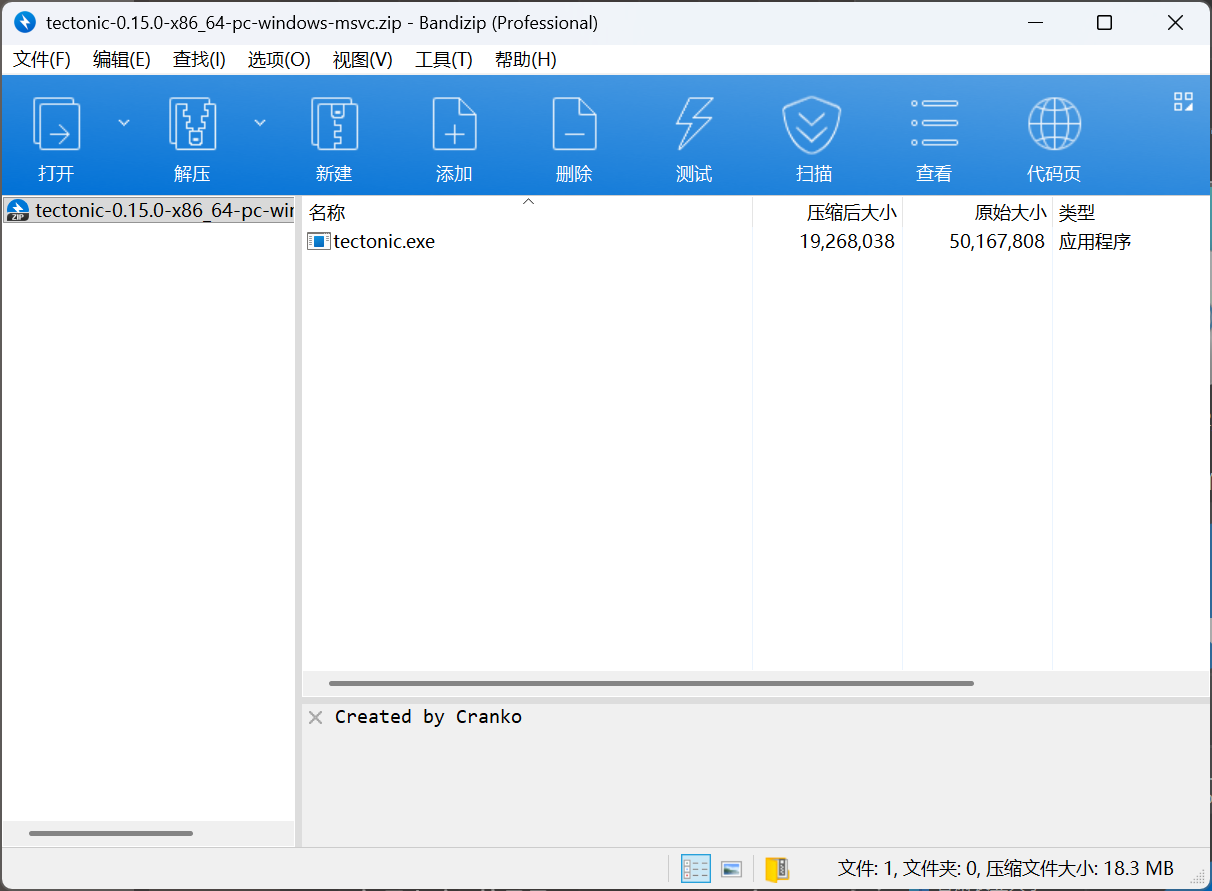This screenshot has height=891, width=1212.
Task: Sort by the Type (类型) column header
Action: point(1131,212)
